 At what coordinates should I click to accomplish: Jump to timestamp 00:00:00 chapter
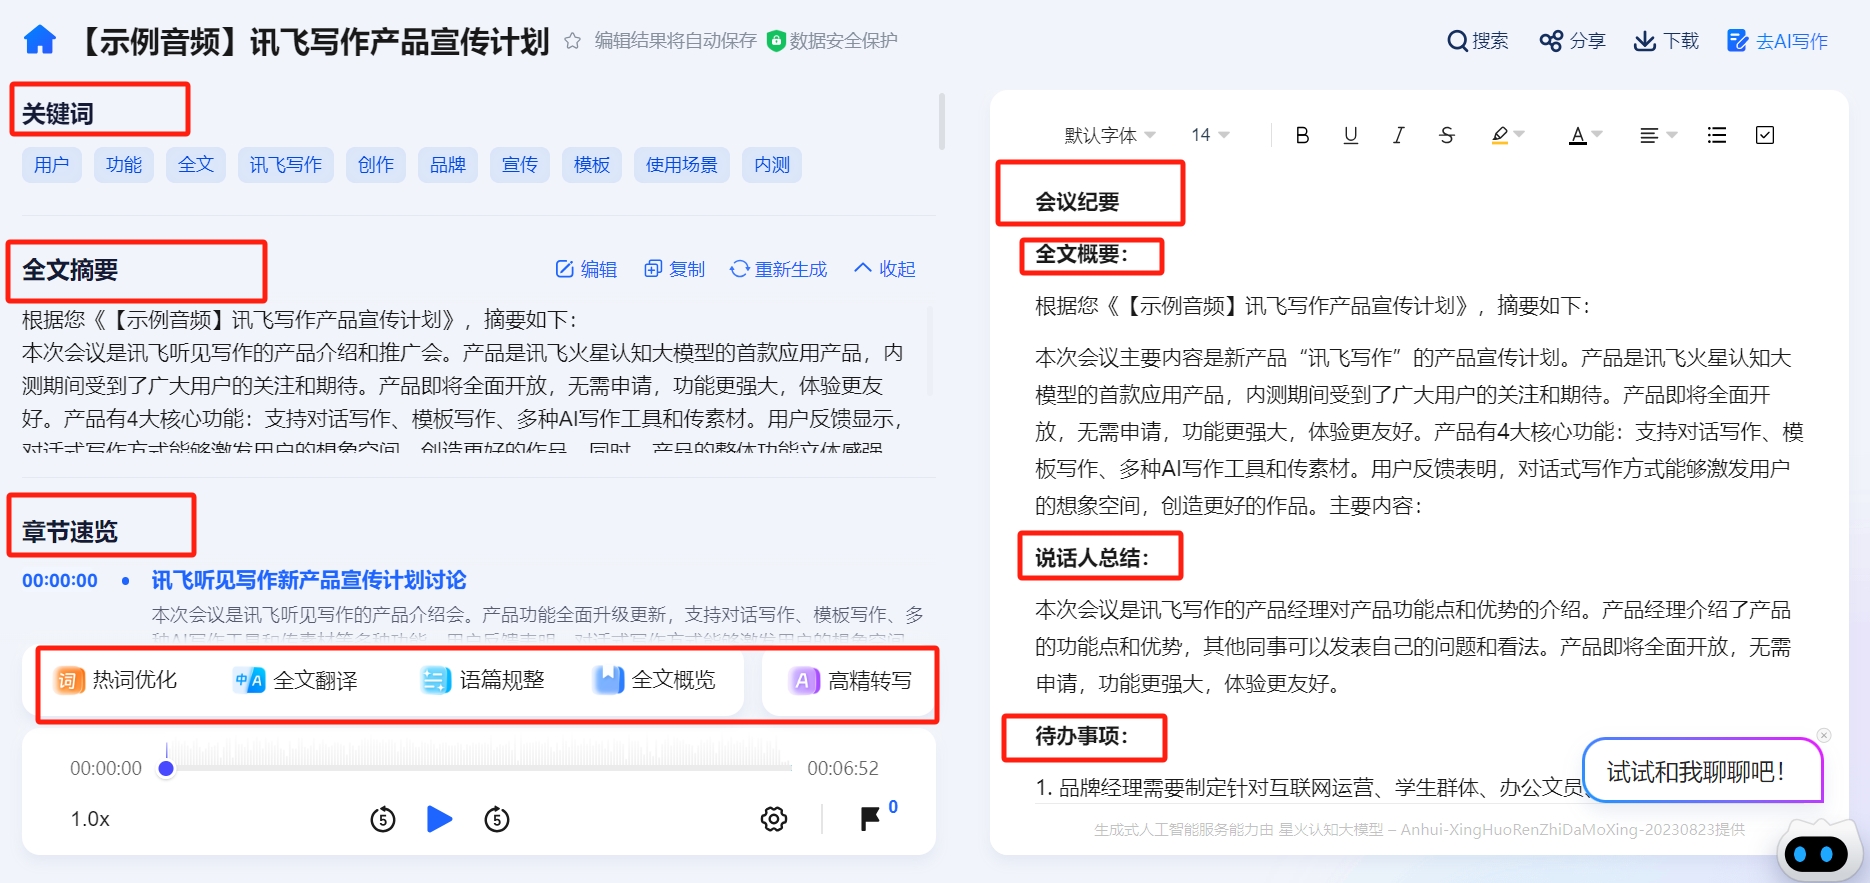pos(60,581)
